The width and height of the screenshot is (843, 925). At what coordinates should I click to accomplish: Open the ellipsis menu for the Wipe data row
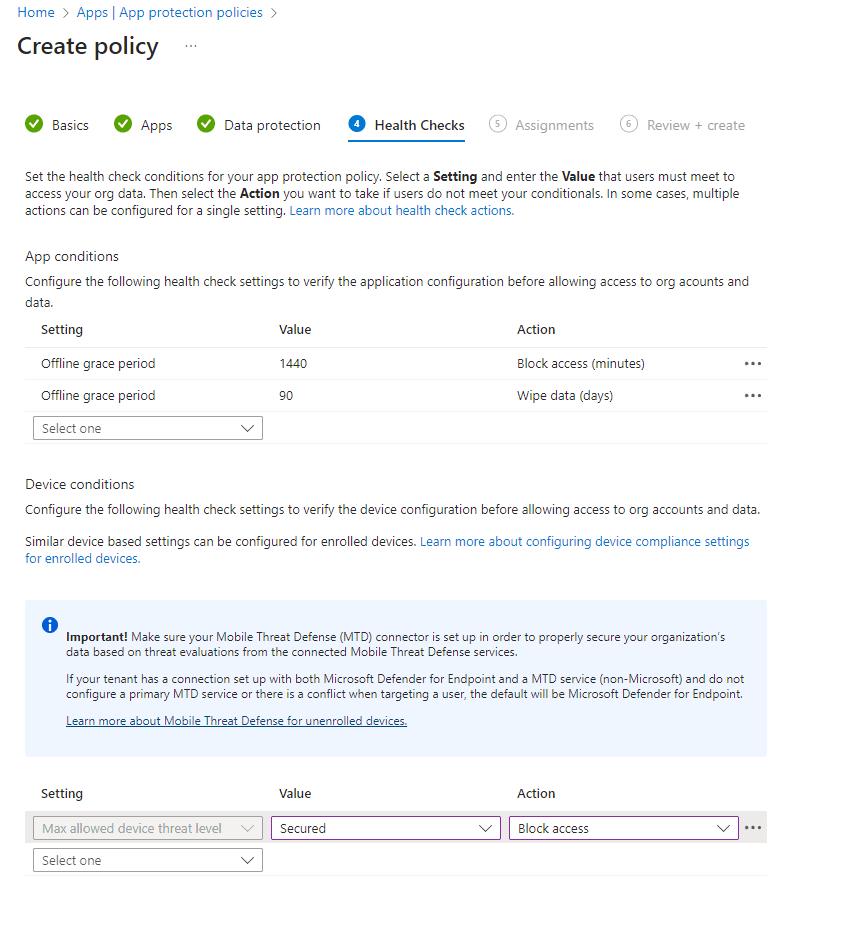coord(754,395)
